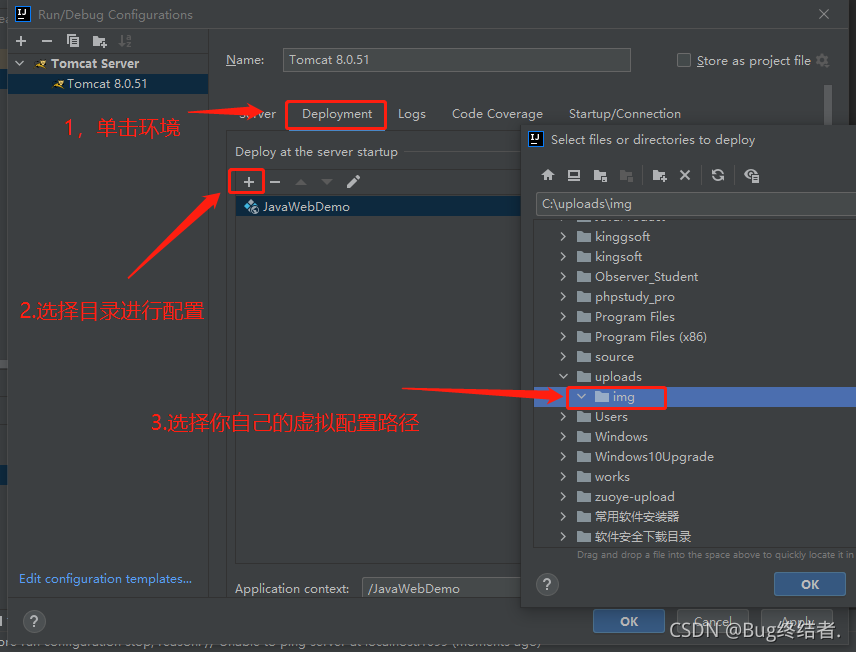Create a new folder in the file chooser
The width and height of the screenshot is (856, 652).
[659, 175]
